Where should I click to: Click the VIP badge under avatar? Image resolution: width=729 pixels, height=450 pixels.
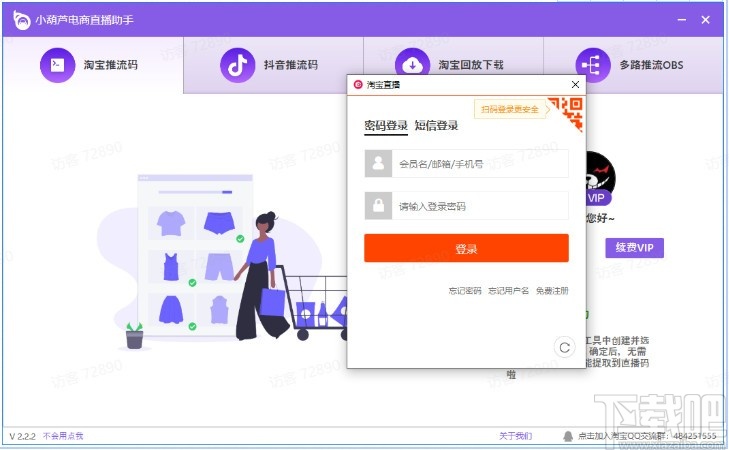click(x=597, y=199)
